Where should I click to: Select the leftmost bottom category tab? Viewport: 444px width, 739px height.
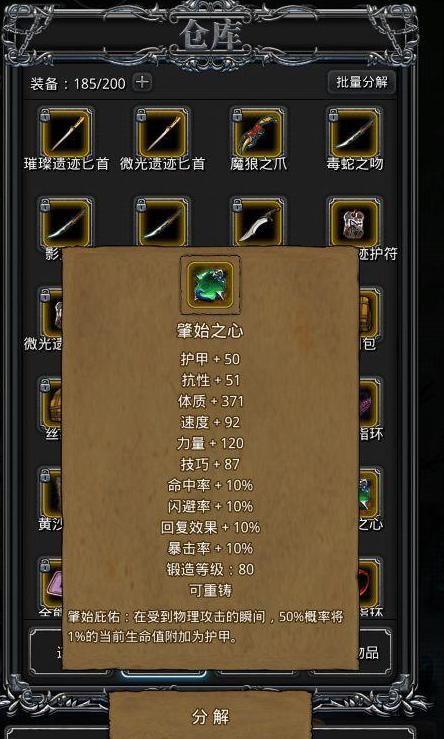tap(46, 652)
